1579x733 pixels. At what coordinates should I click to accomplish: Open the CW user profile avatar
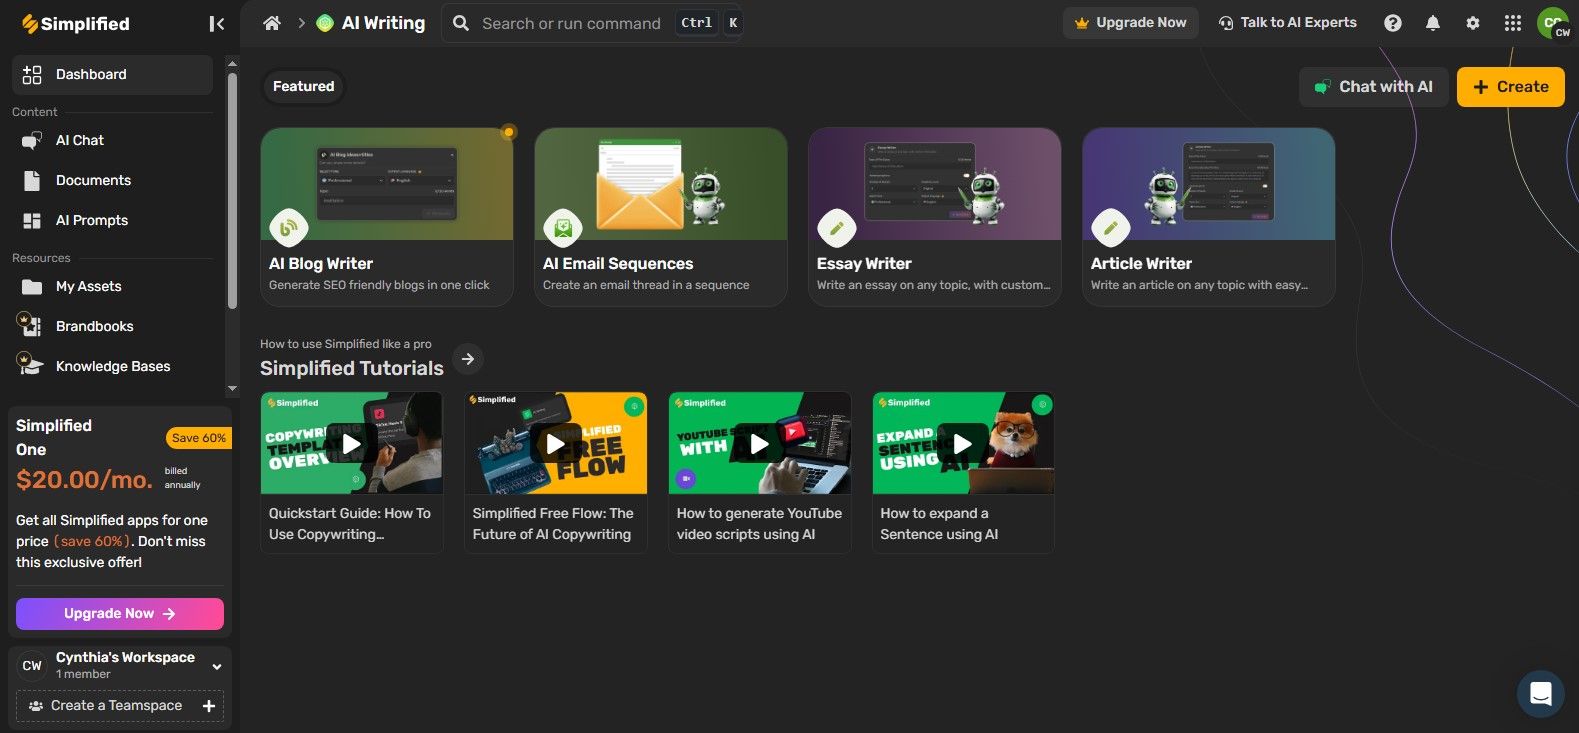coord(1553,23)
